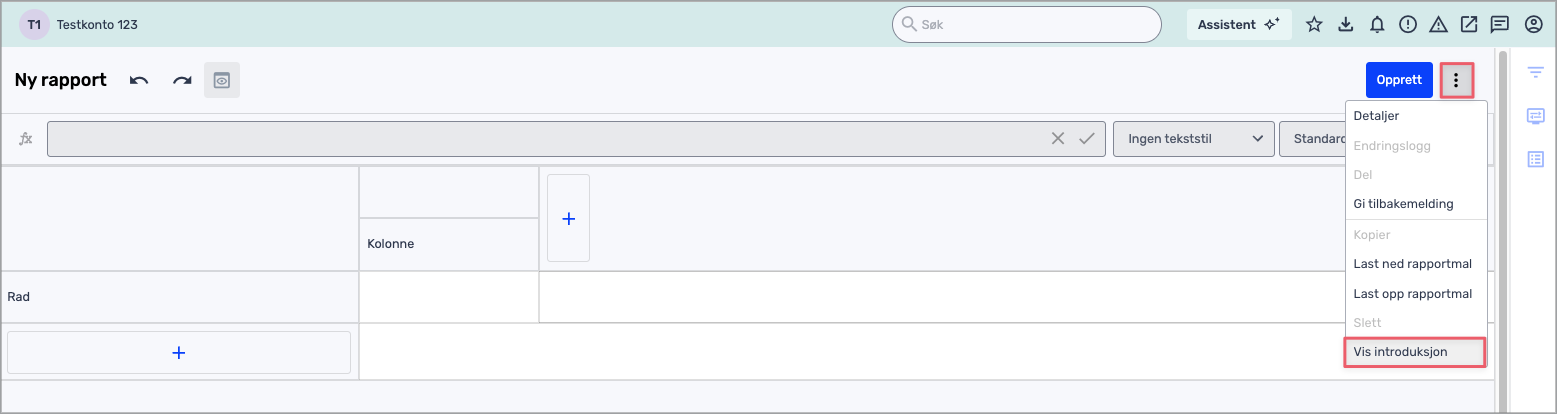Add a new row with plus button
This screenshot has height=414, width=1557.
(x=179, y=352)
